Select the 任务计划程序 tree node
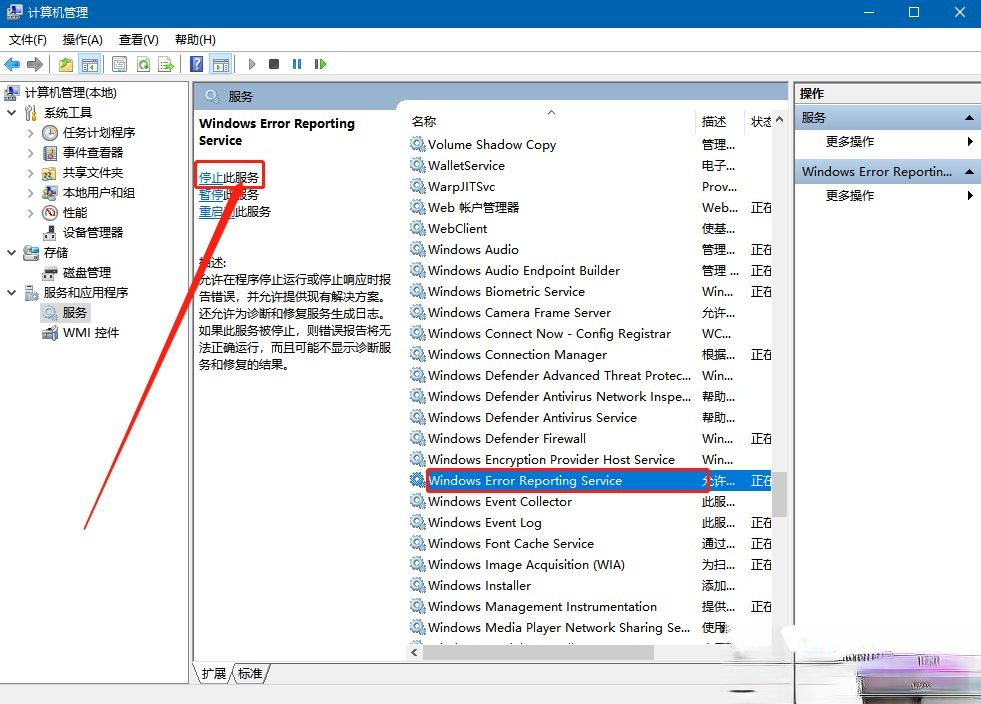The image size is (981, 704). point(99,133)
